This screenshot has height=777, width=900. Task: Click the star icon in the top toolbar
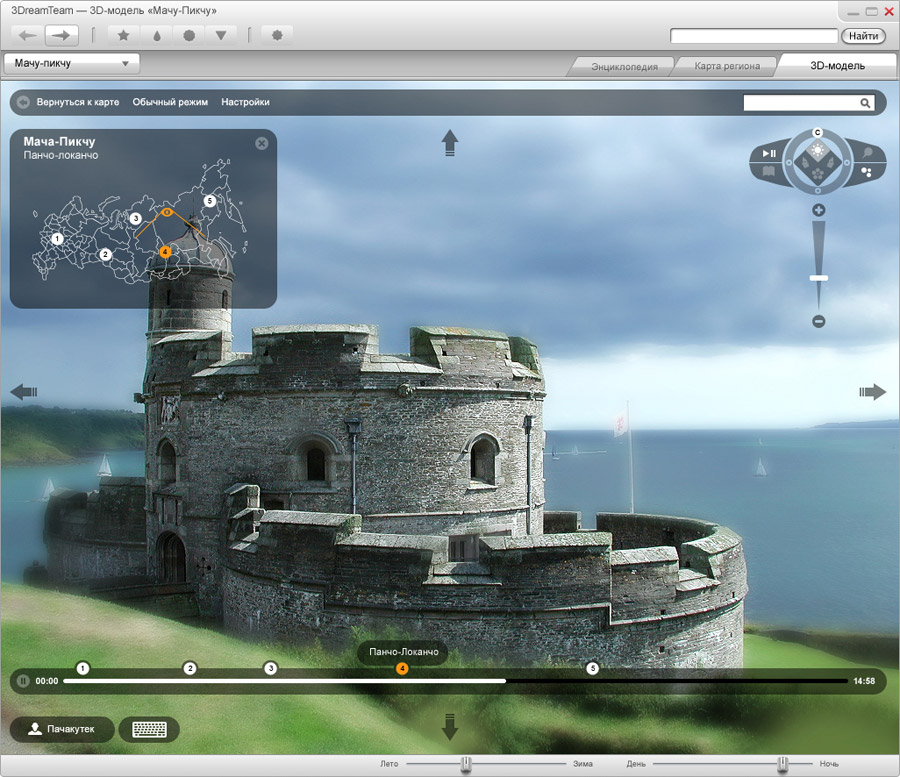(123, 35)
